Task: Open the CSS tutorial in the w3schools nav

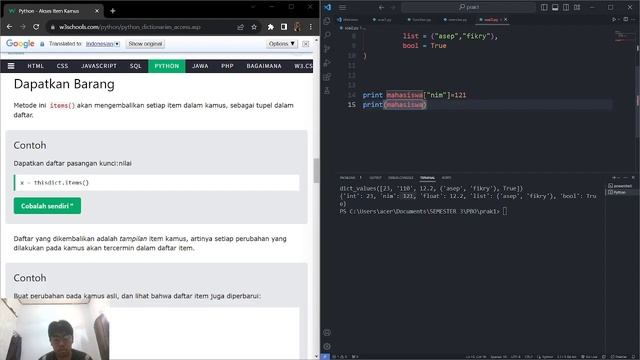Action: [62, 66]
